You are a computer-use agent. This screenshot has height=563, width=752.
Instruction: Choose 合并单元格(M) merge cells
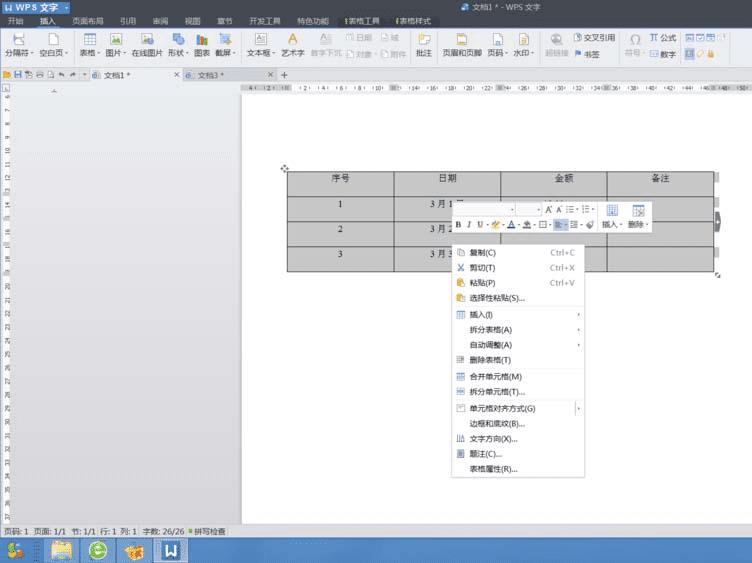point(518,376)
